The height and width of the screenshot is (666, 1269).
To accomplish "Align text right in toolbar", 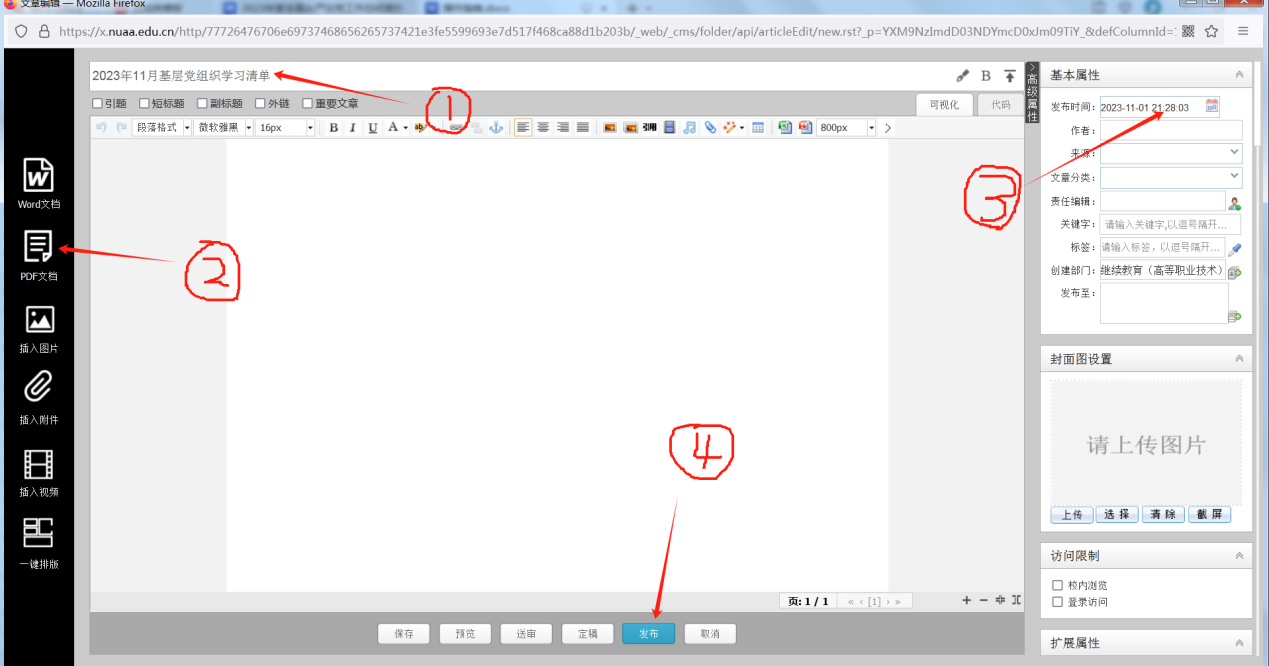I will 563,127.
